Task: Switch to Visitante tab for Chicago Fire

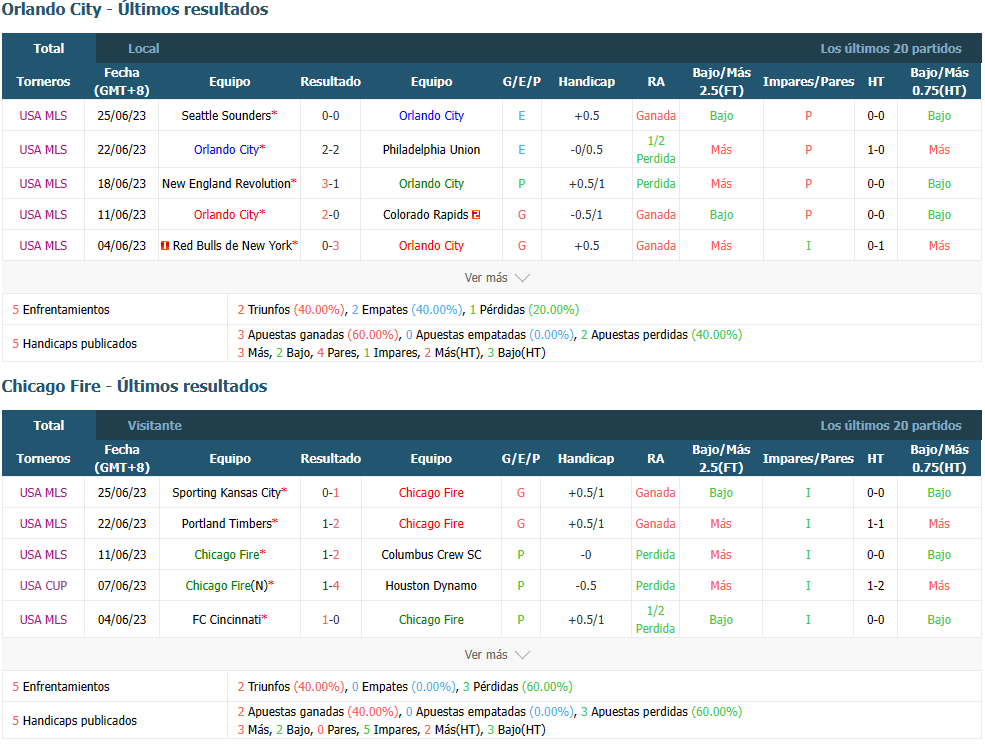Action: pyautogui.click(x=155, y=425)
